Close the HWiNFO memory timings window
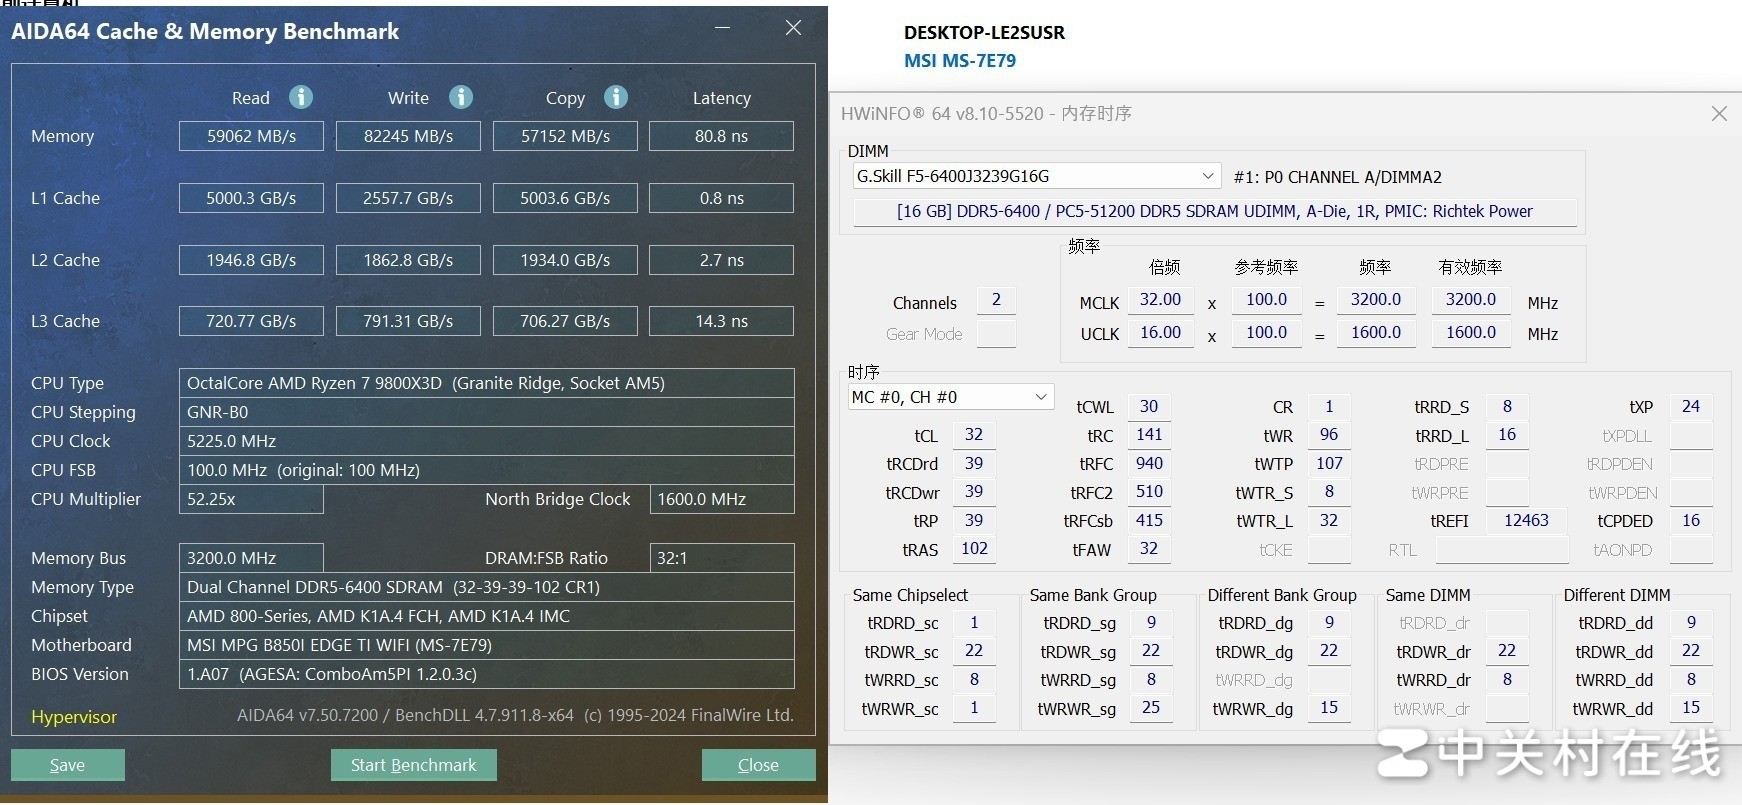This screenshot has height=805, width=1742. (x=1719, y=114)
